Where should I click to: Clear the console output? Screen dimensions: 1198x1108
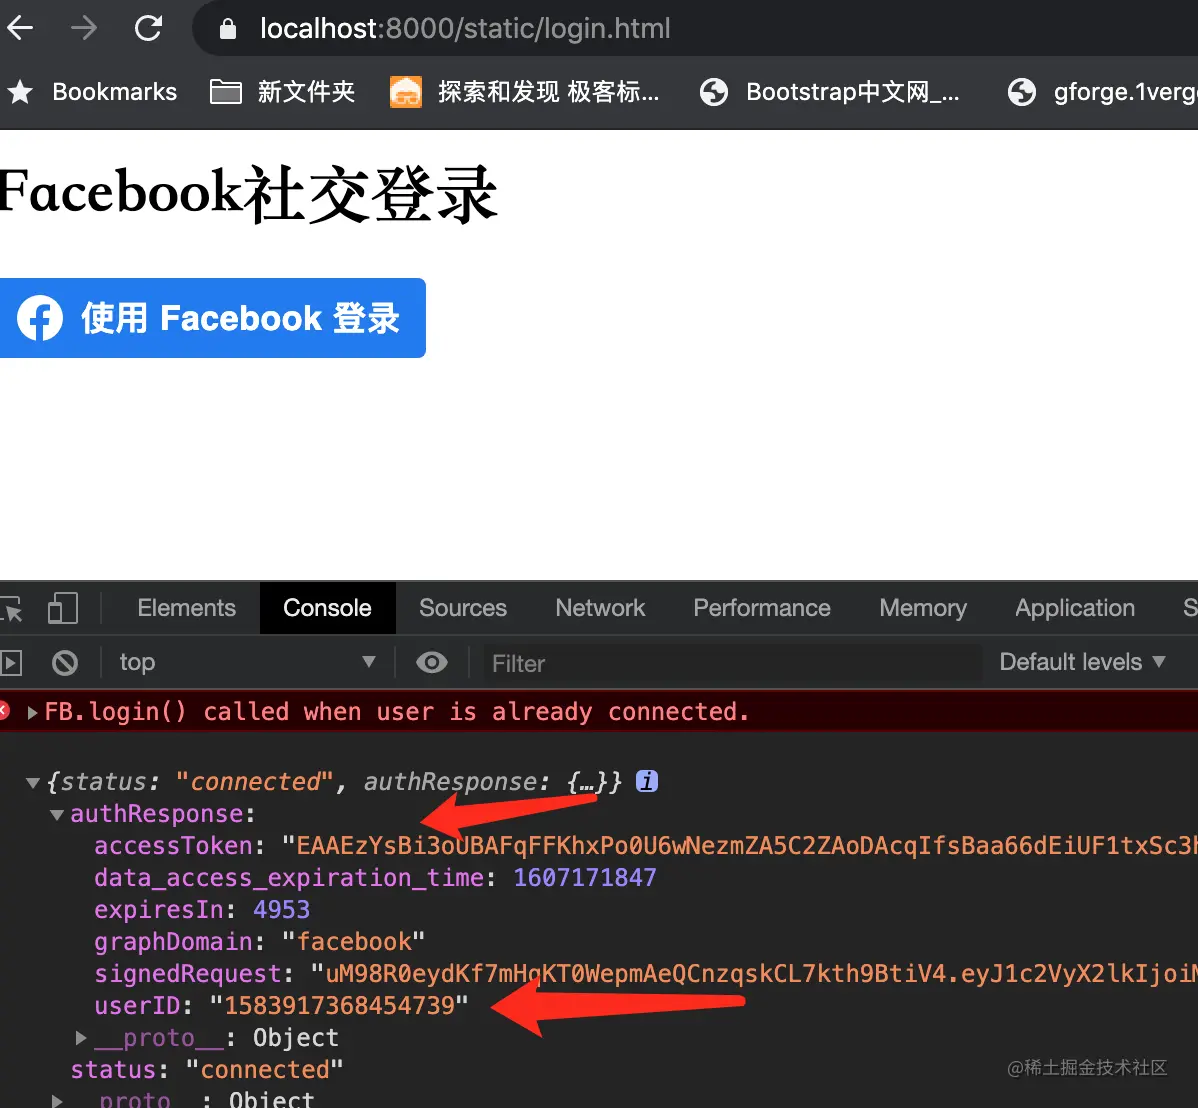coord(65,663)
